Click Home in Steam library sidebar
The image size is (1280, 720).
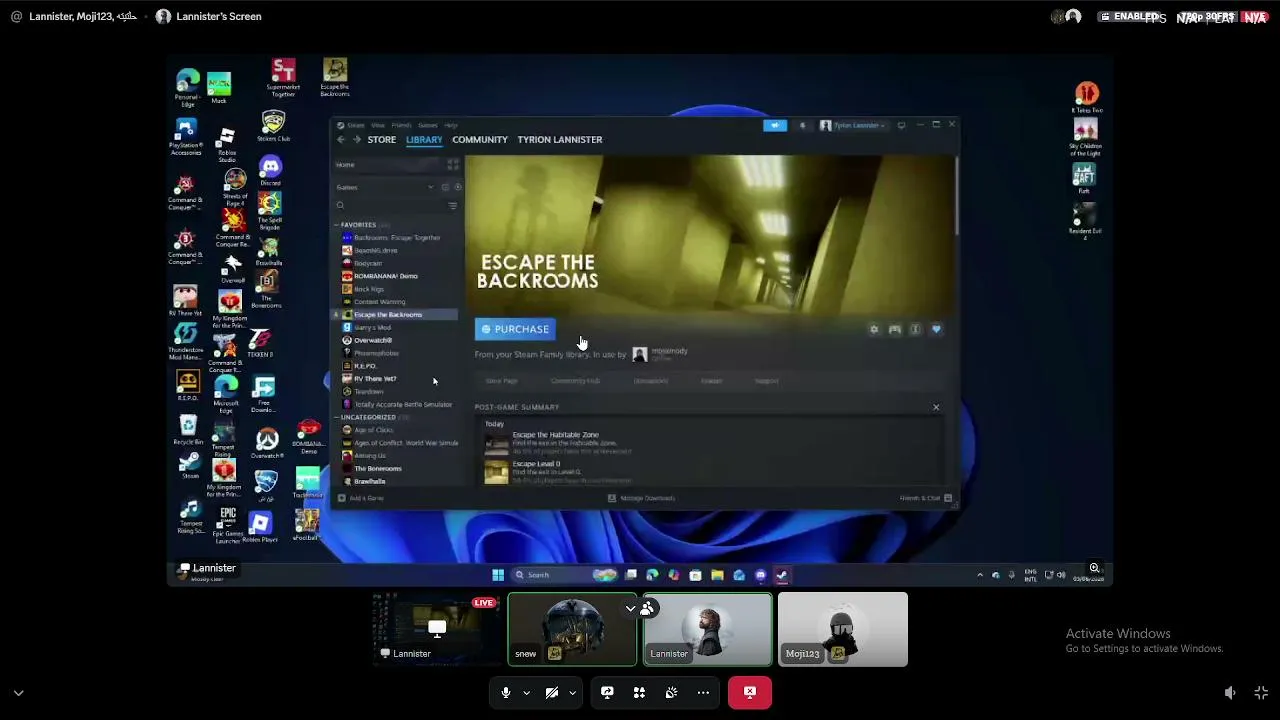point(345,164)
